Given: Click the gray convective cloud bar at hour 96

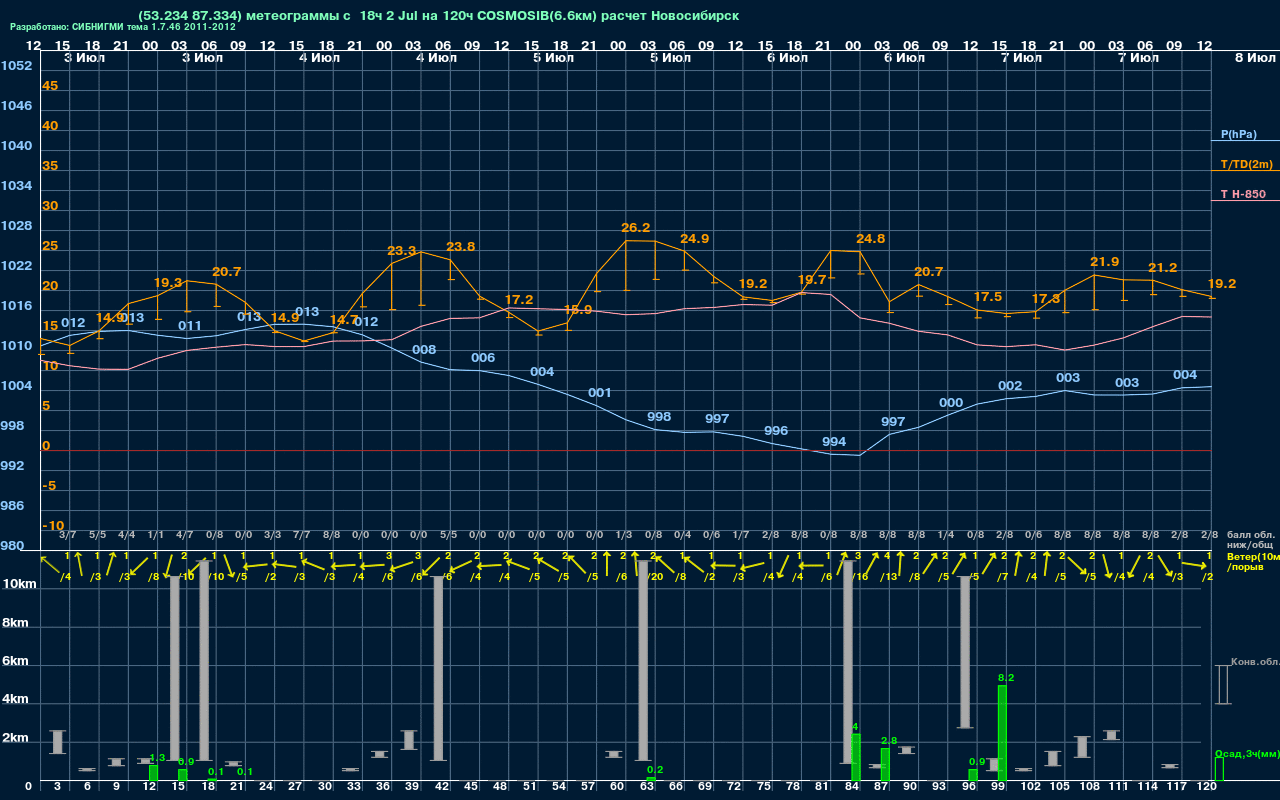Looking at the screenshot, I should [x=965, y=652].
